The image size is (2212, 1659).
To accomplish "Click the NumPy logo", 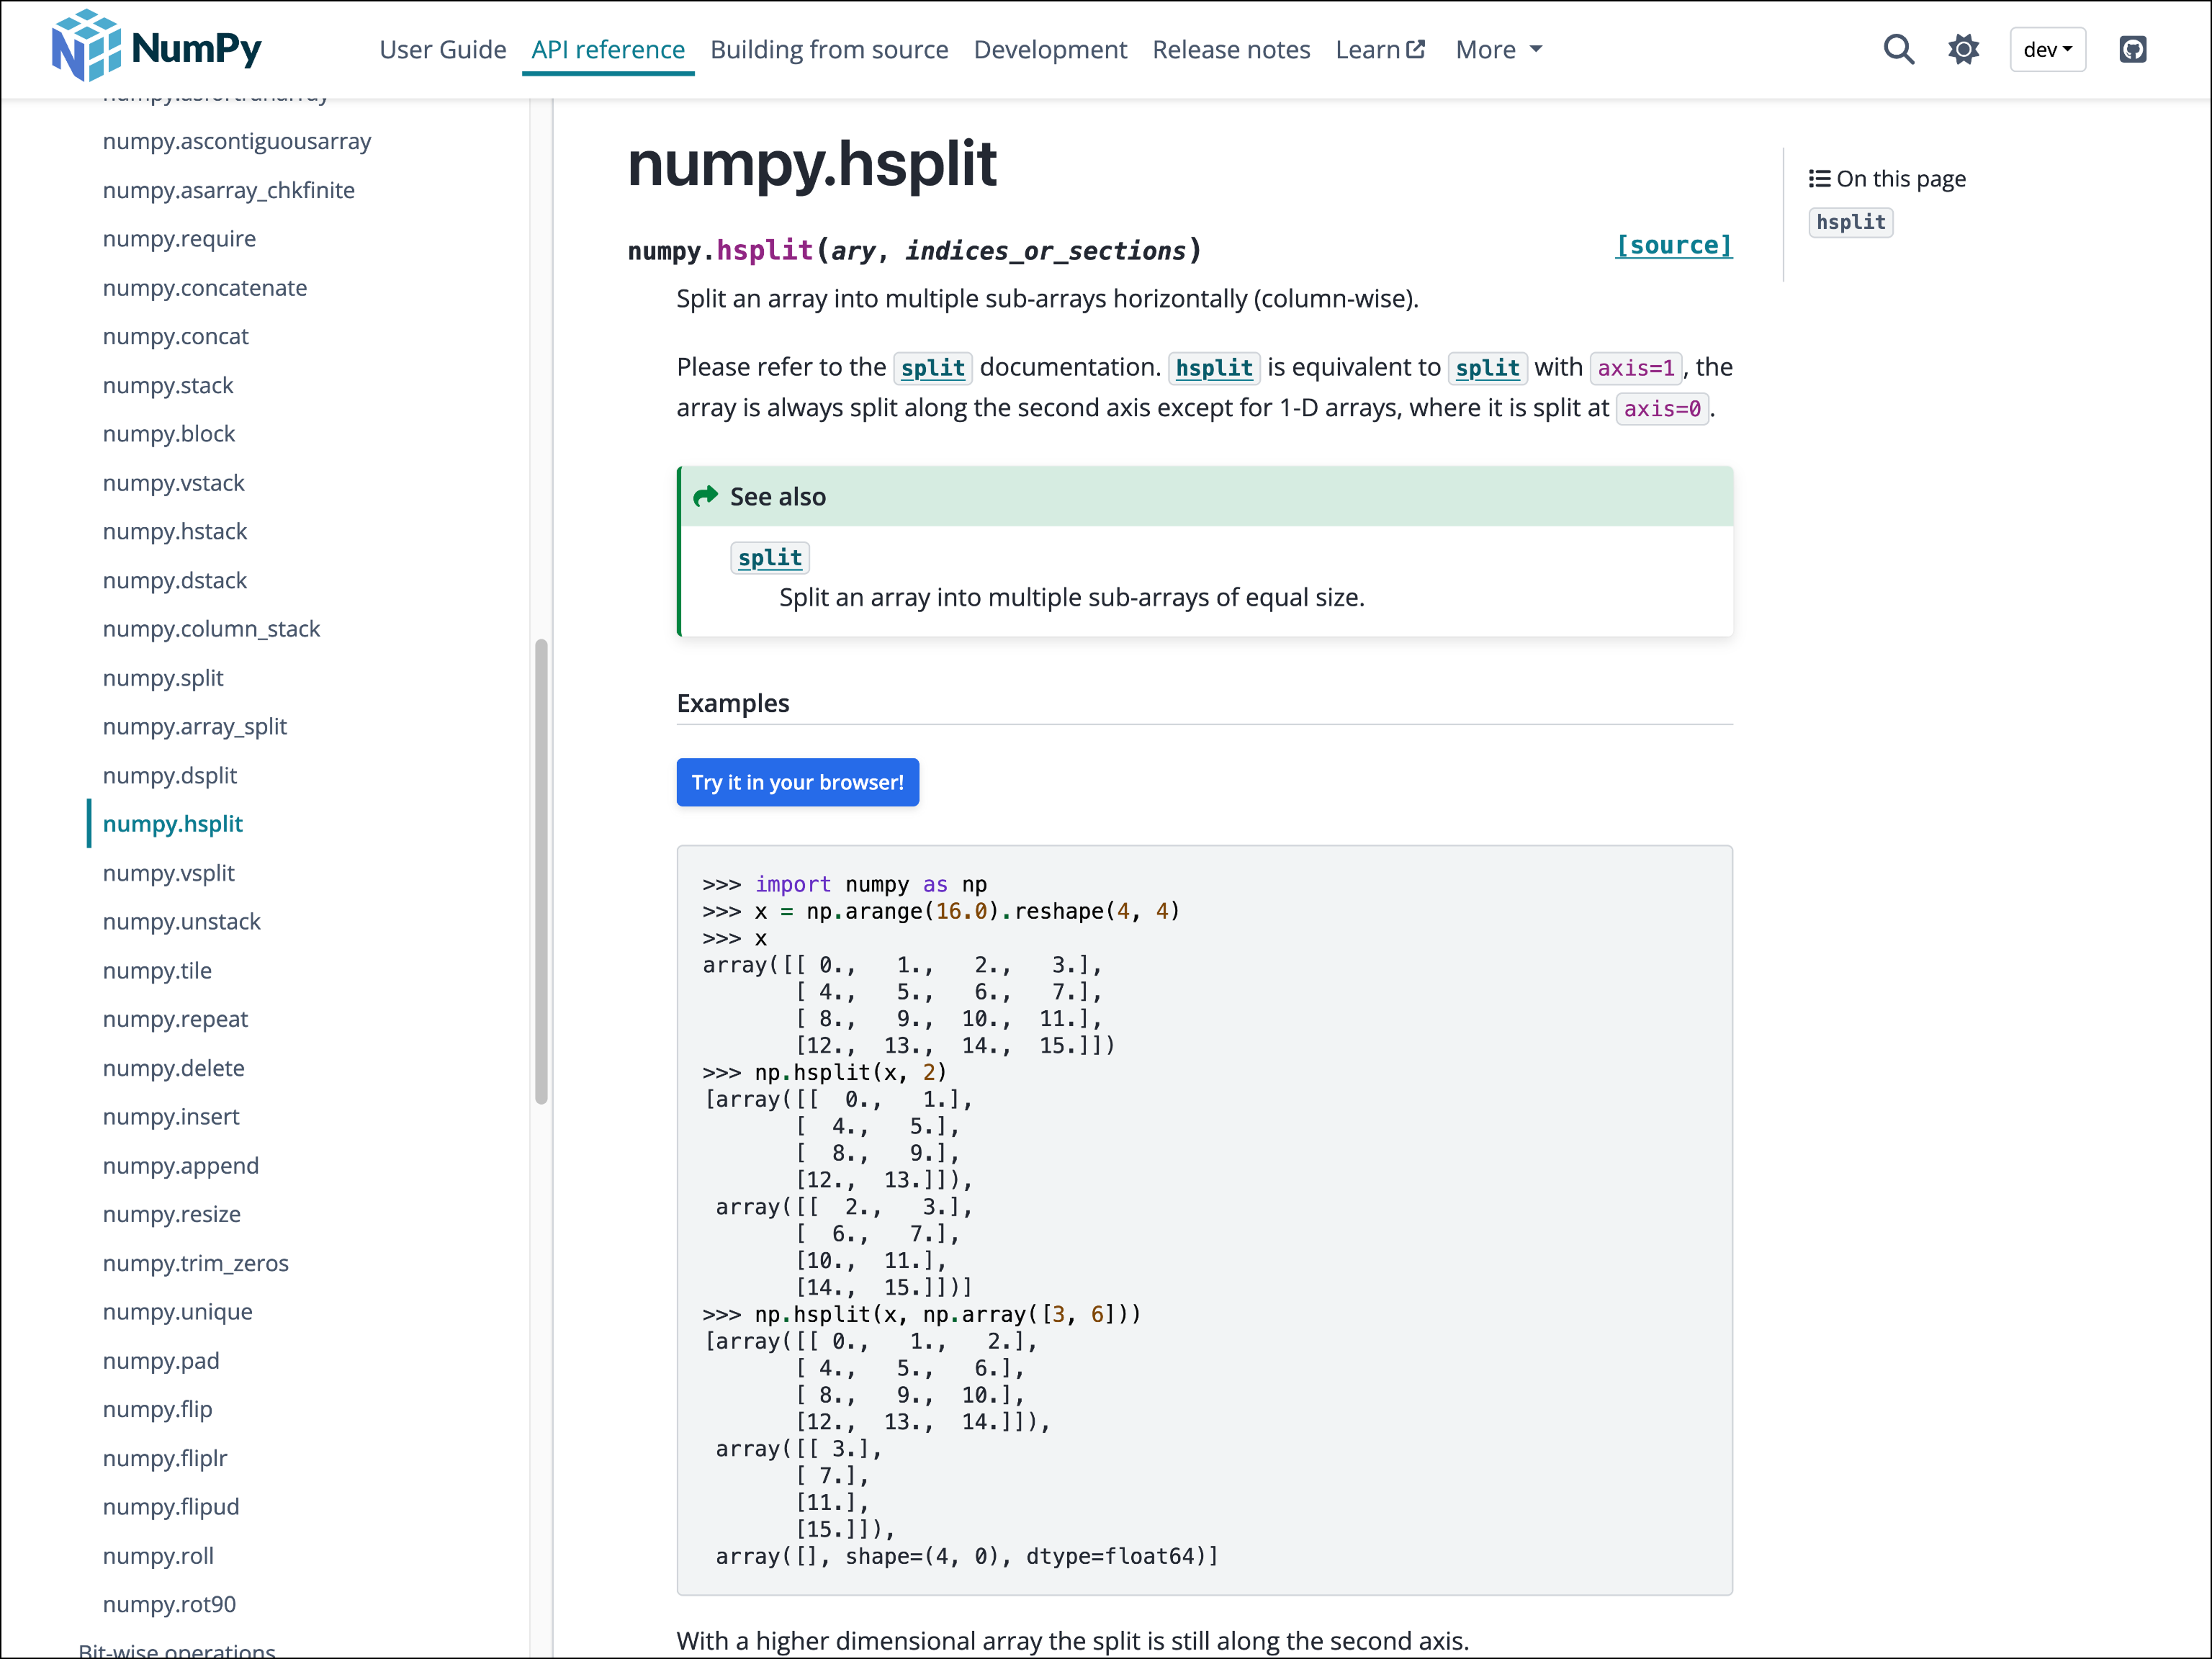I will pyautogui.click(x=156, y=47).
